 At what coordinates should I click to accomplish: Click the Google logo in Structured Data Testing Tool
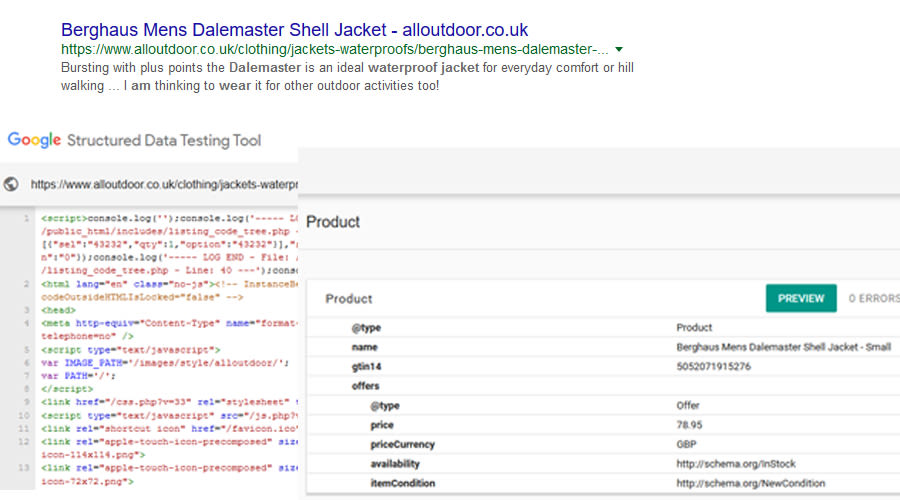[34, 140]
